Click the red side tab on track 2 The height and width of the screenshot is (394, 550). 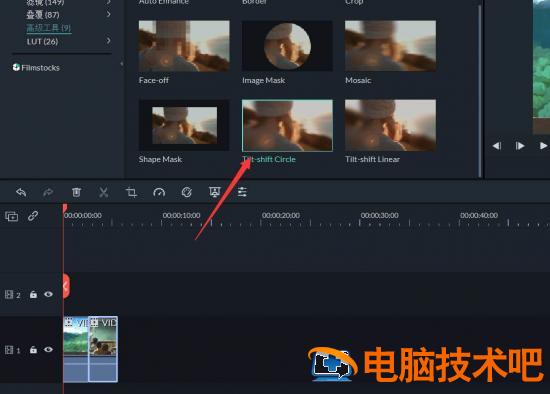pyautogui.click(x=66, y=286)
